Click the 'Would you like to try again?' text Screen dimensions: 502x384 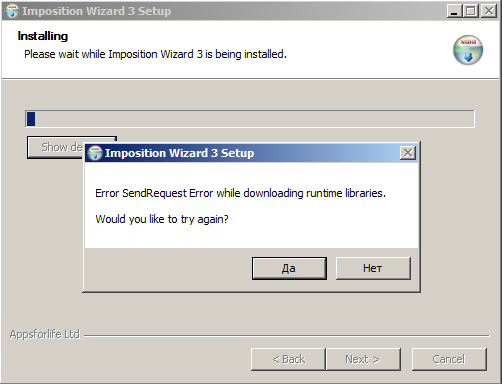coord(162,219)
